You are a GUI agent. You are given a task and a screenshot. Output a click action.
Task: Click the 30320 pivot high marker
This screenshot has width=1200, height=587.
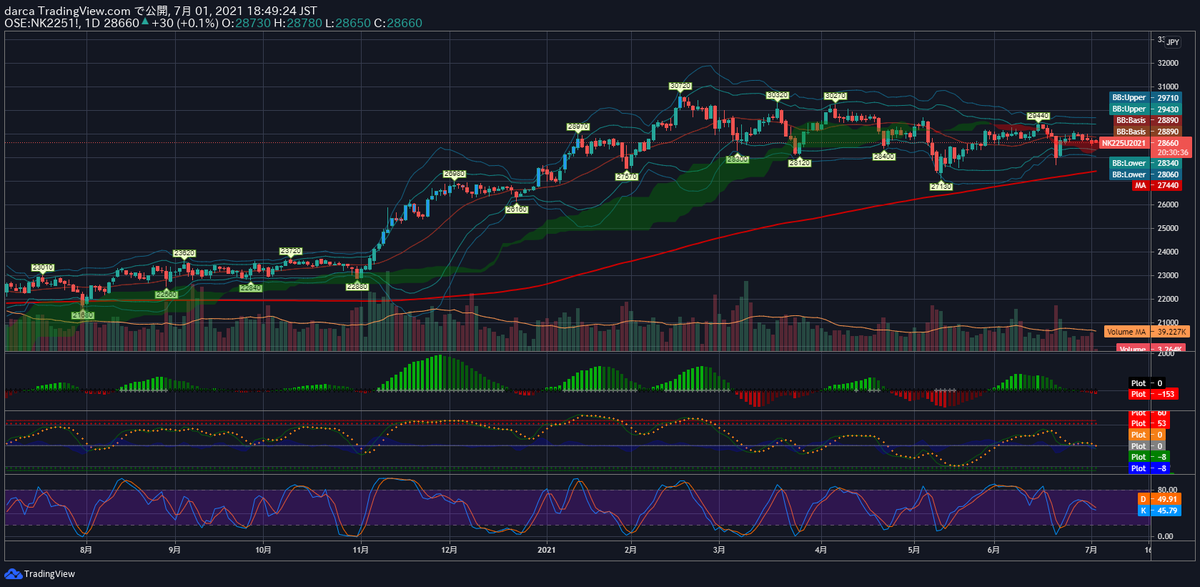[x=778, y=95]
